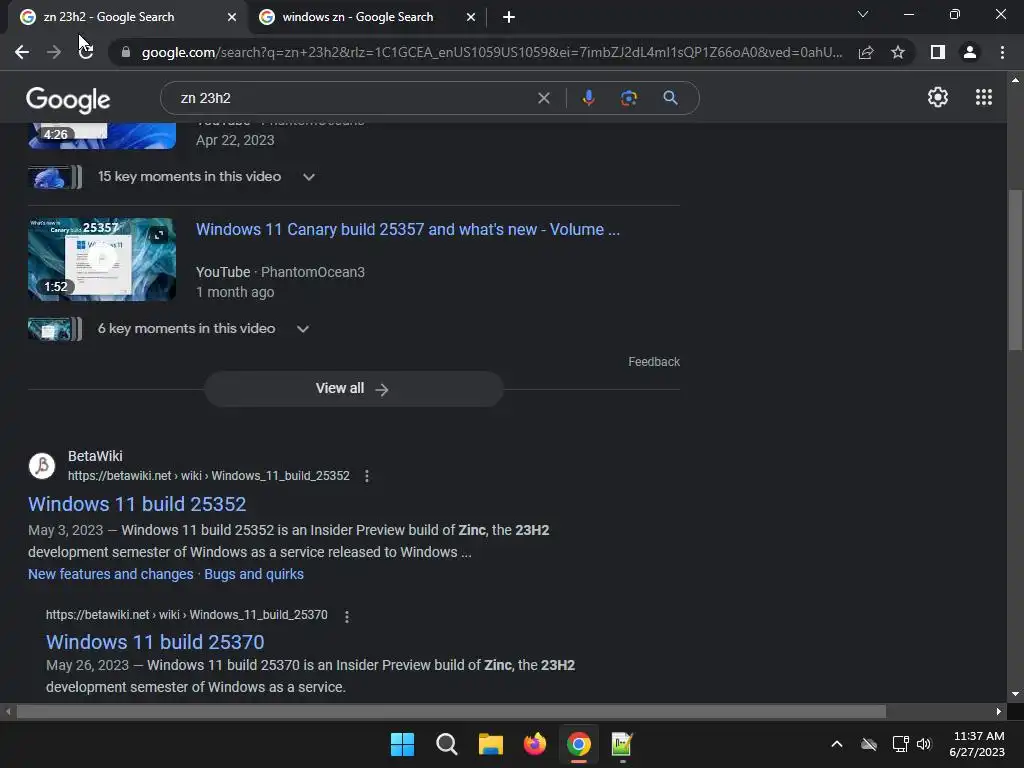Go to Google home via logo
The width and height of the screenshot is (1024, 768).
click(68, 99)
